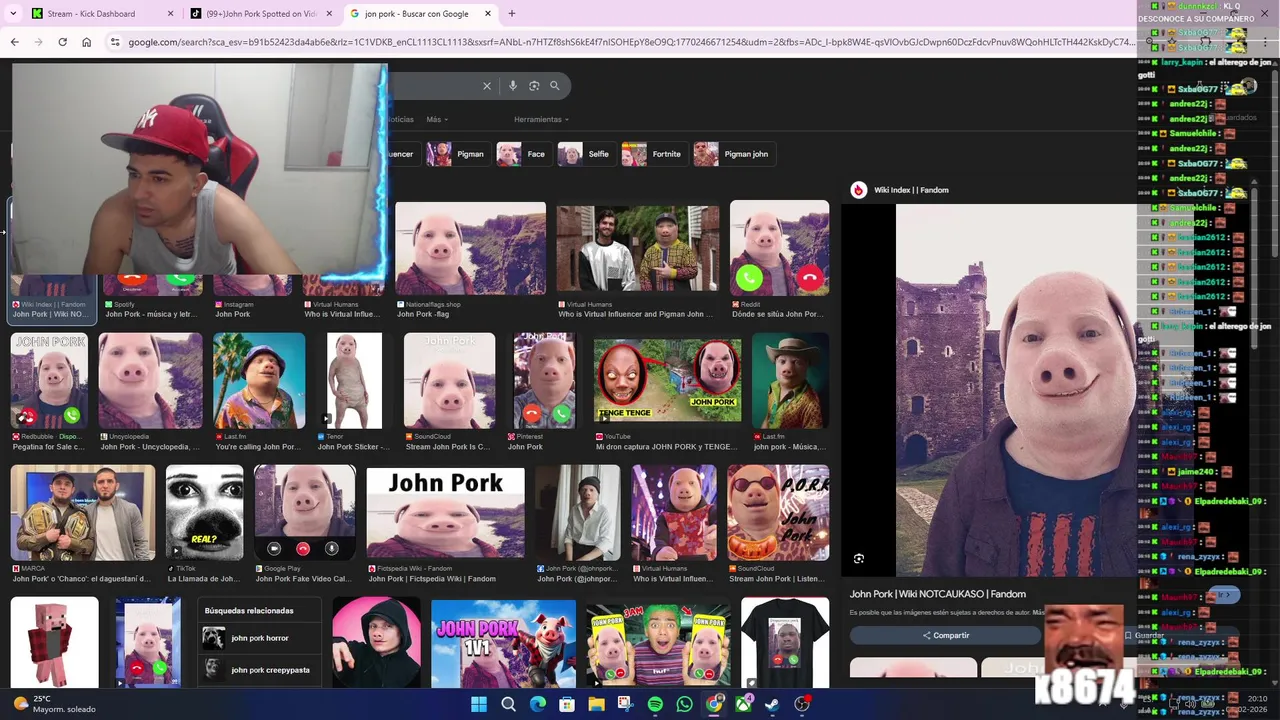1280x720 pixels.
Task: Open Snipping Tool from the taskbar
Action: point(626,704)
